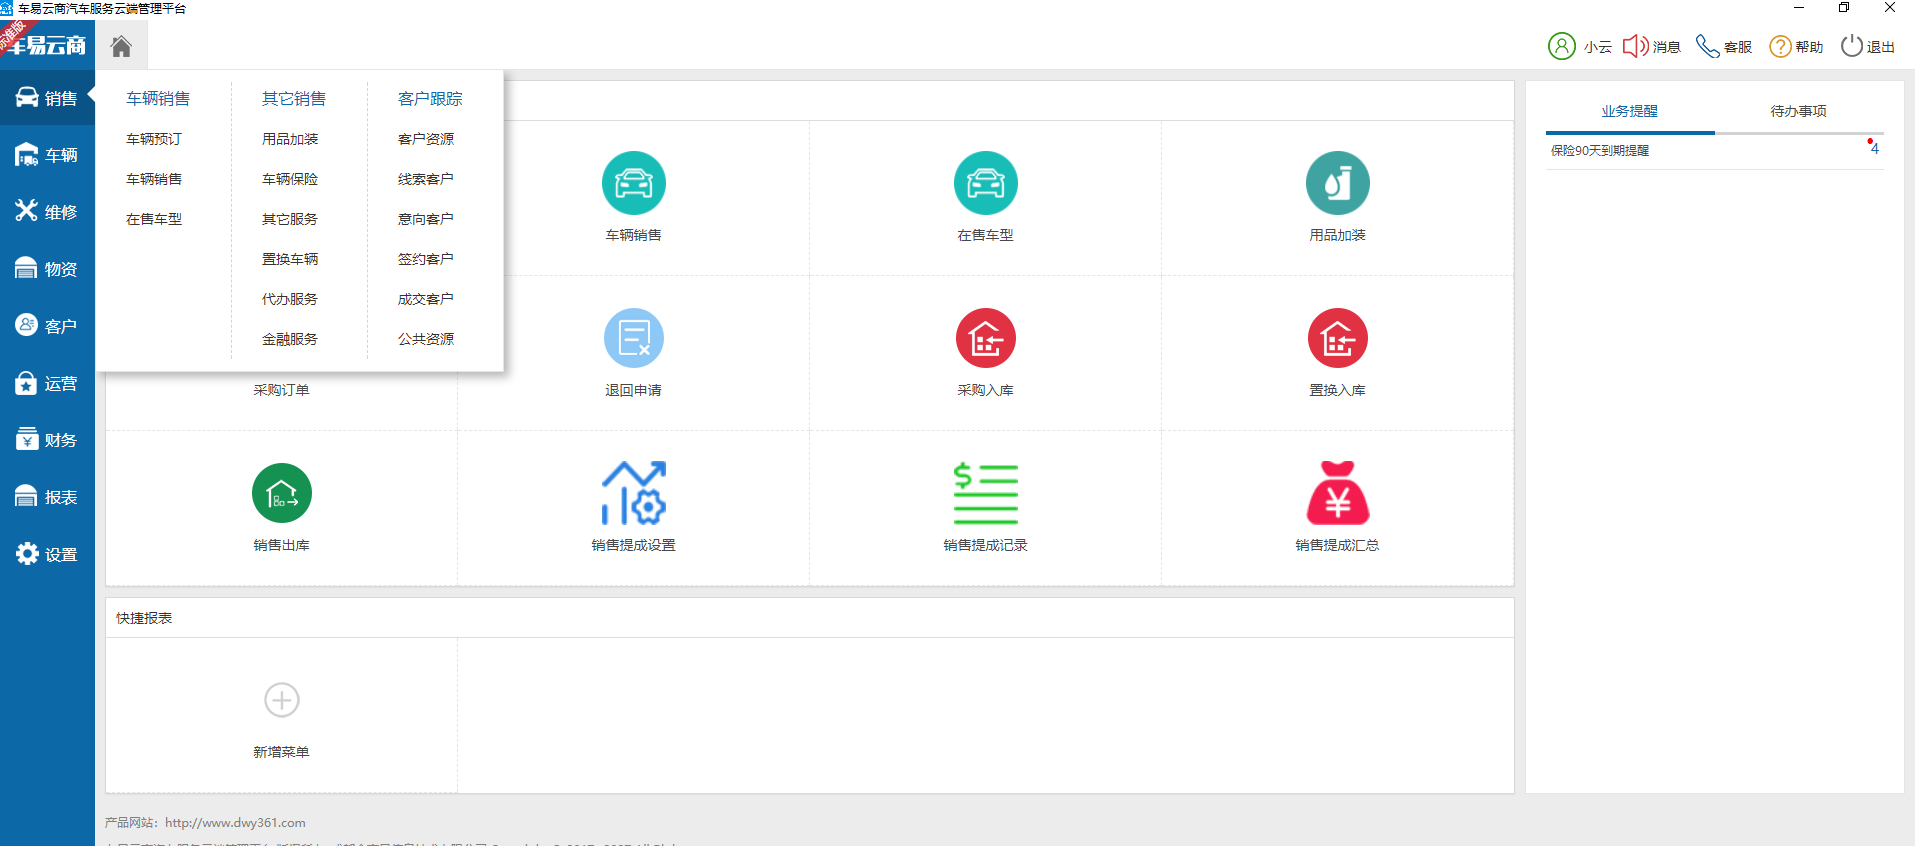Select 金融服务 menu item
Image resolution: width=1915 pixels, height=846 pixels.
[x=290, y=339]
